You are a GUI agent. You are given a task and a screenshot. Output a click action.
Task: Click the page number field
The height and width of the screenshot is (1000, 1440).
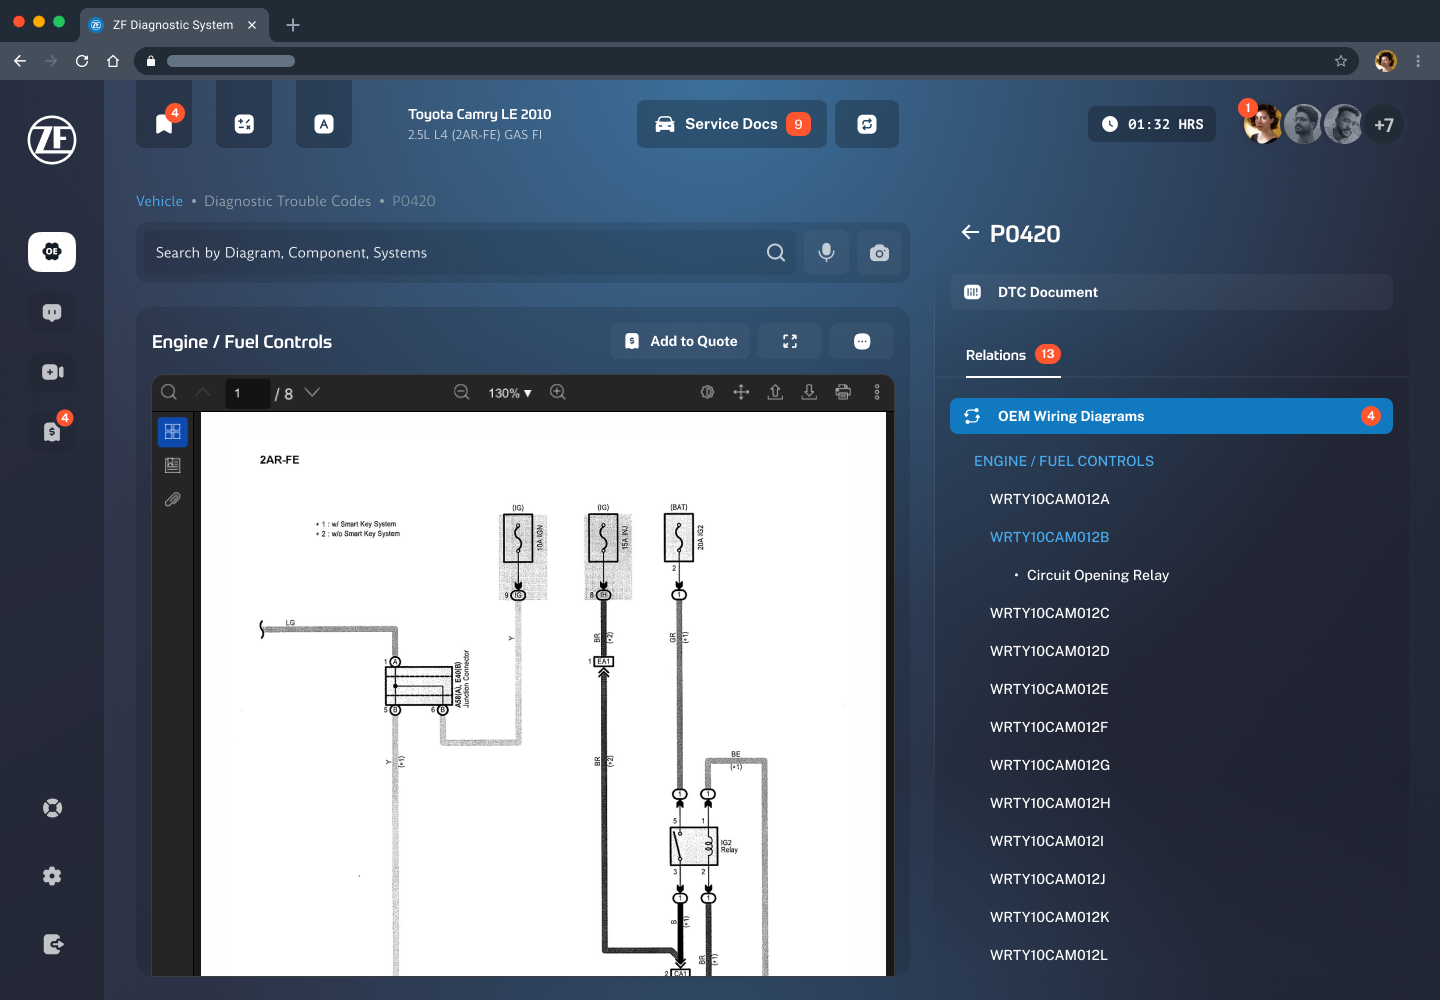click(248, 393)
